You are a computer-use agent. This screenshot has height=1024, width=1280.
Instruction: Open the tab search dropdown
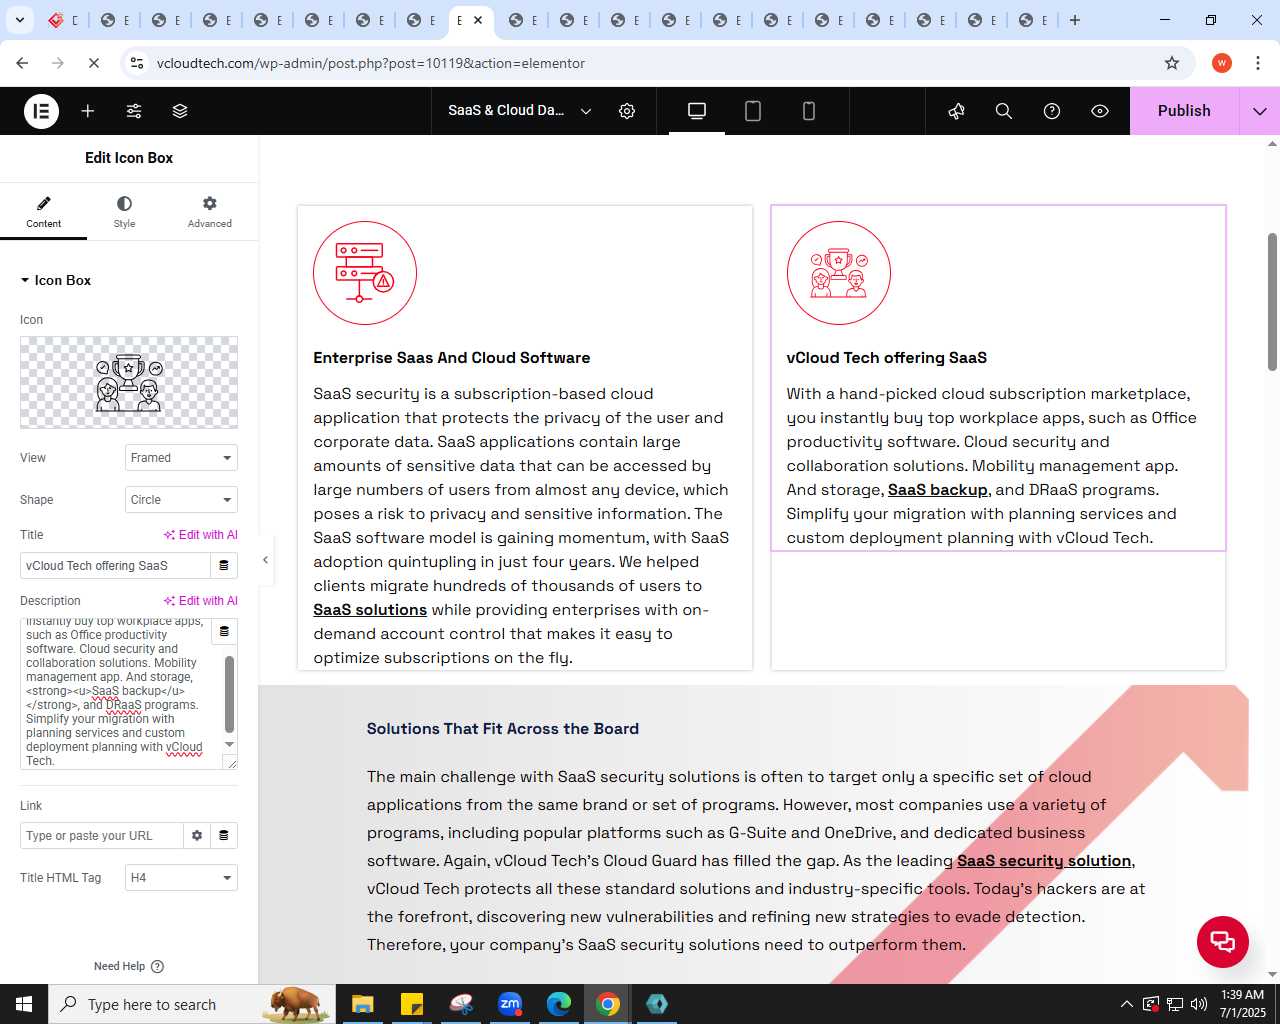20,20
